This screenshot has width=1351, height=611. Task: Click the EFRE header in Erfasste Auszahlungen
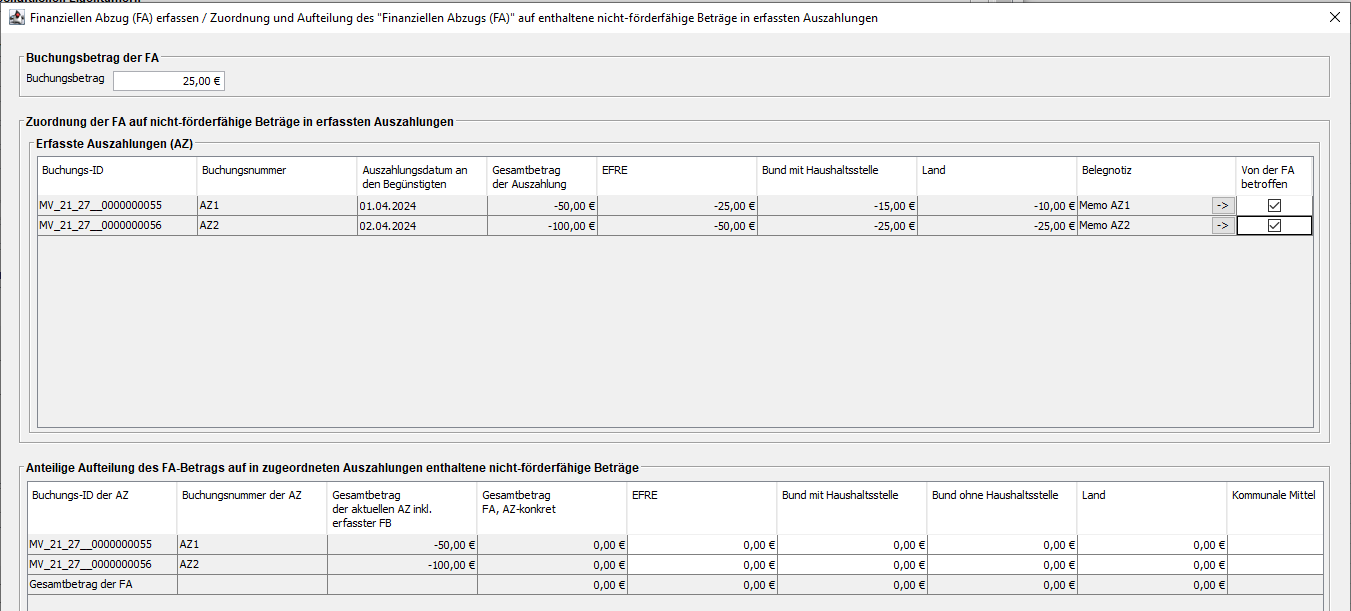(677, 176)
